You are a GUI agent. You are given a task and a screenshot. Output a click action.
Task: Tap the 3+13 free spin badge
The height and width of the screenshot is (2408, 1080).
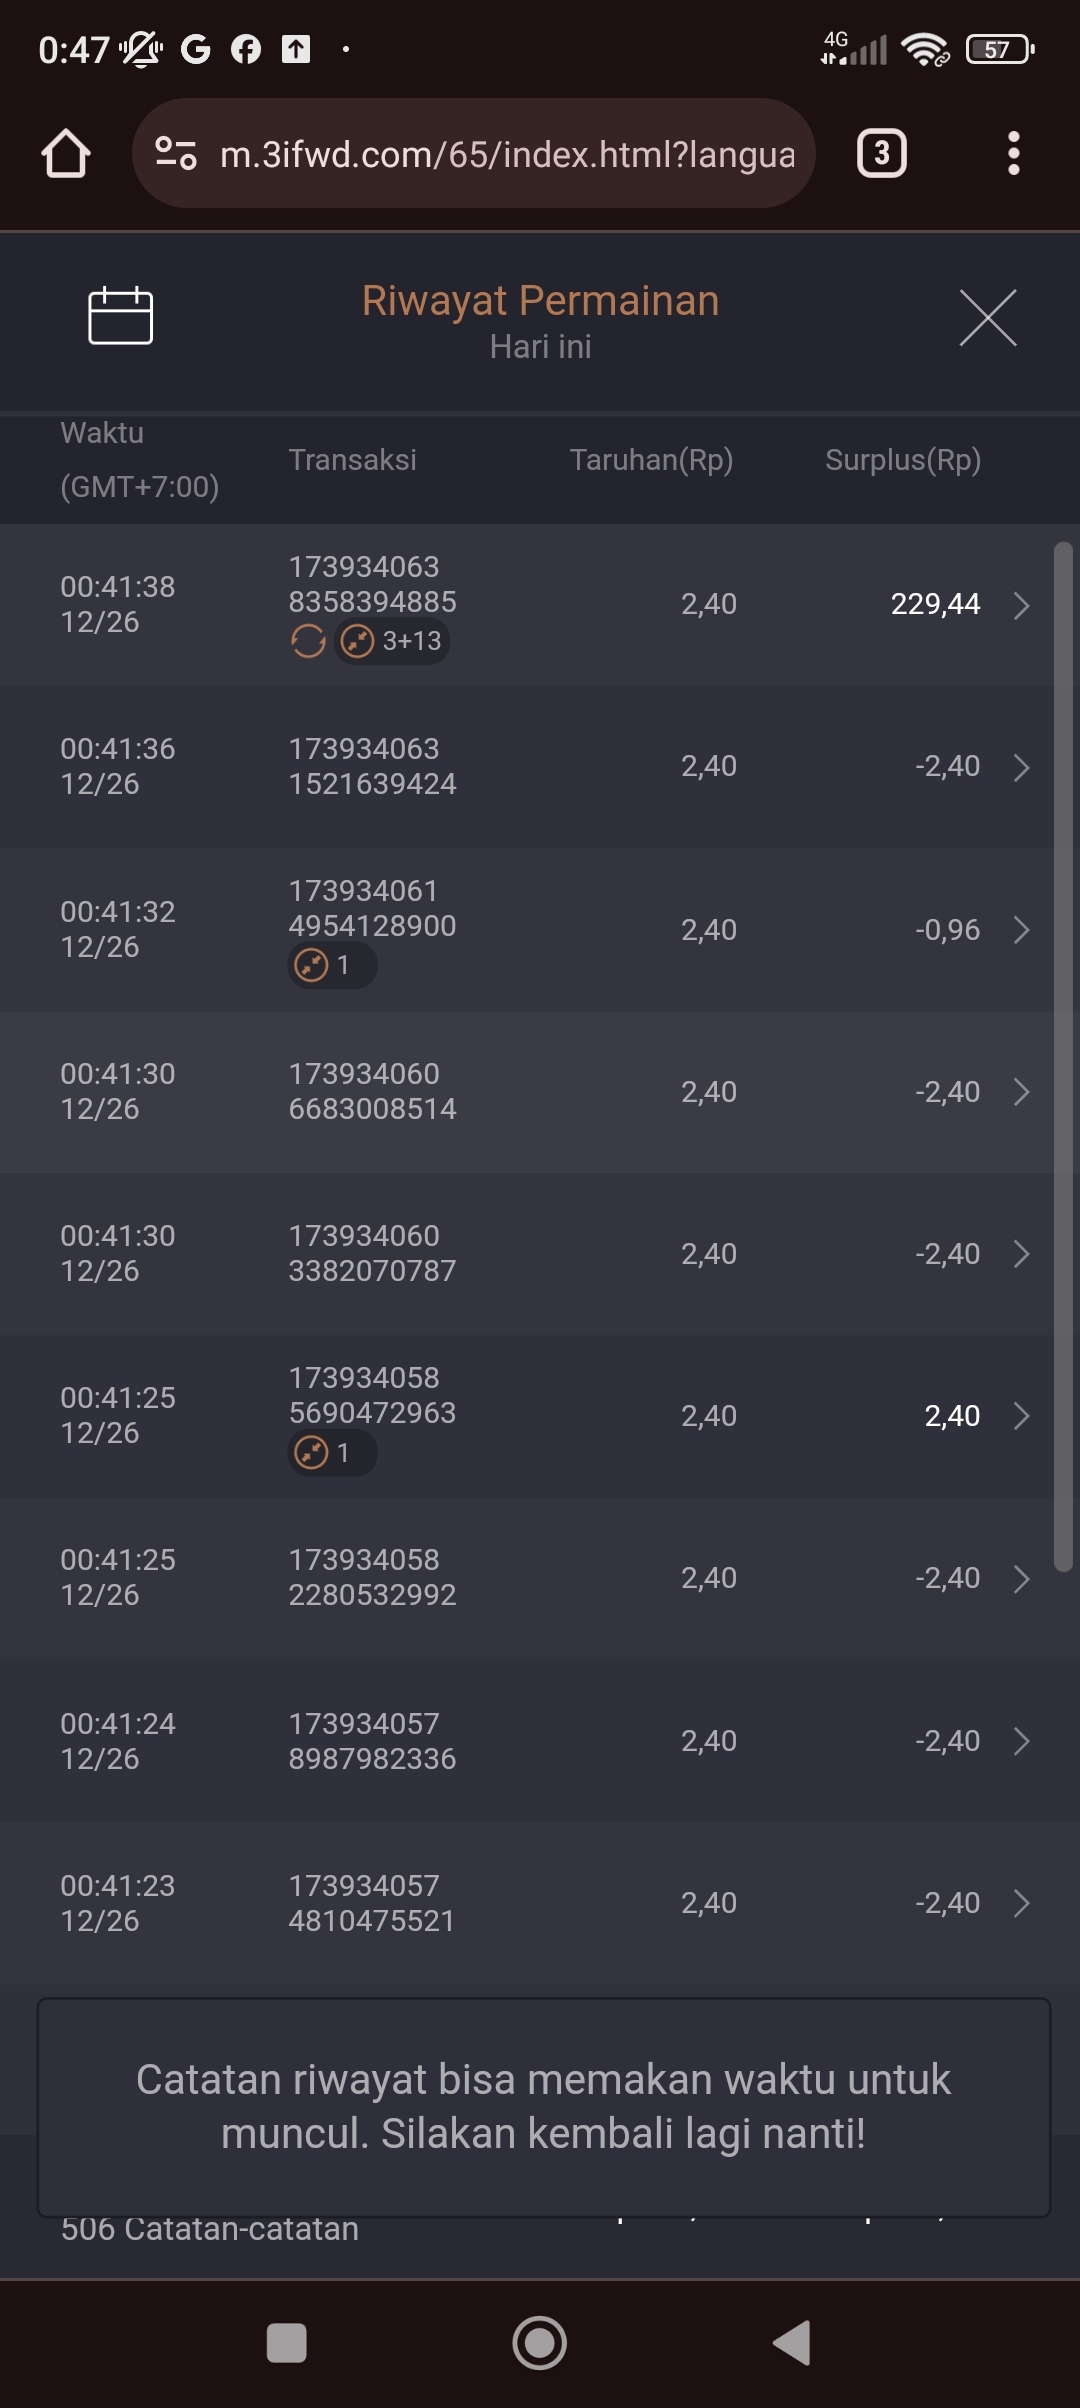click(x=393, y=641)
